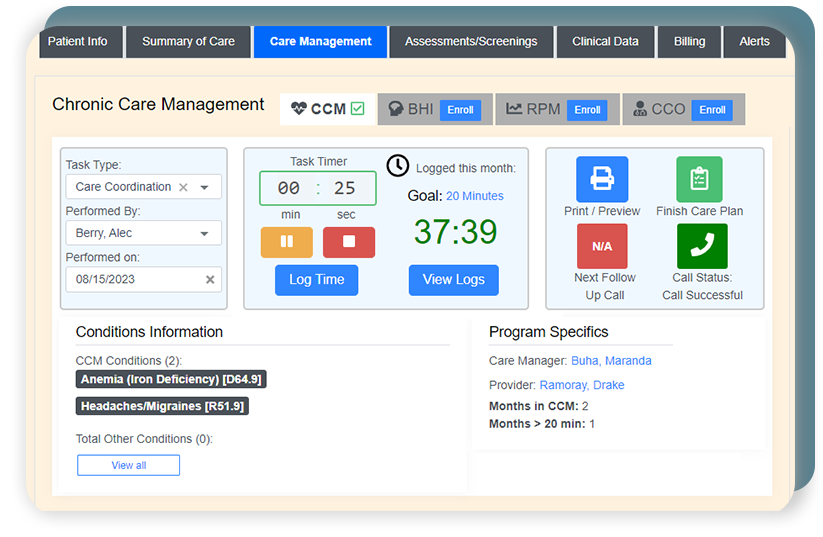
Task: Stop the task timer
Action: coord(349,242)
